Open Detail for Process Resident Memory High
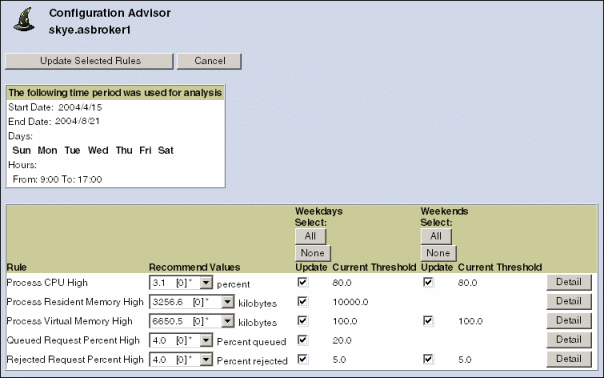The height and width of the screenshot is (378, 604). click(x=569, y=301)
